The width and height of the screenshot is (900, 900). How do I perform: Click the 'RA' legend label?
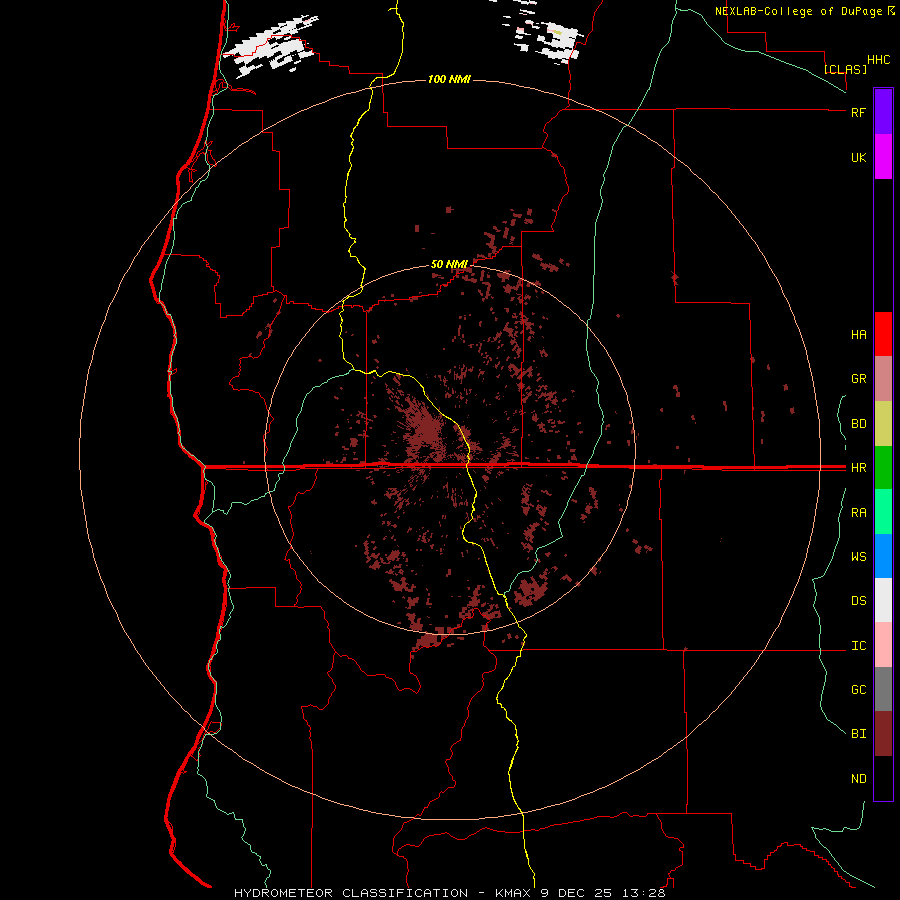(858, 513)
